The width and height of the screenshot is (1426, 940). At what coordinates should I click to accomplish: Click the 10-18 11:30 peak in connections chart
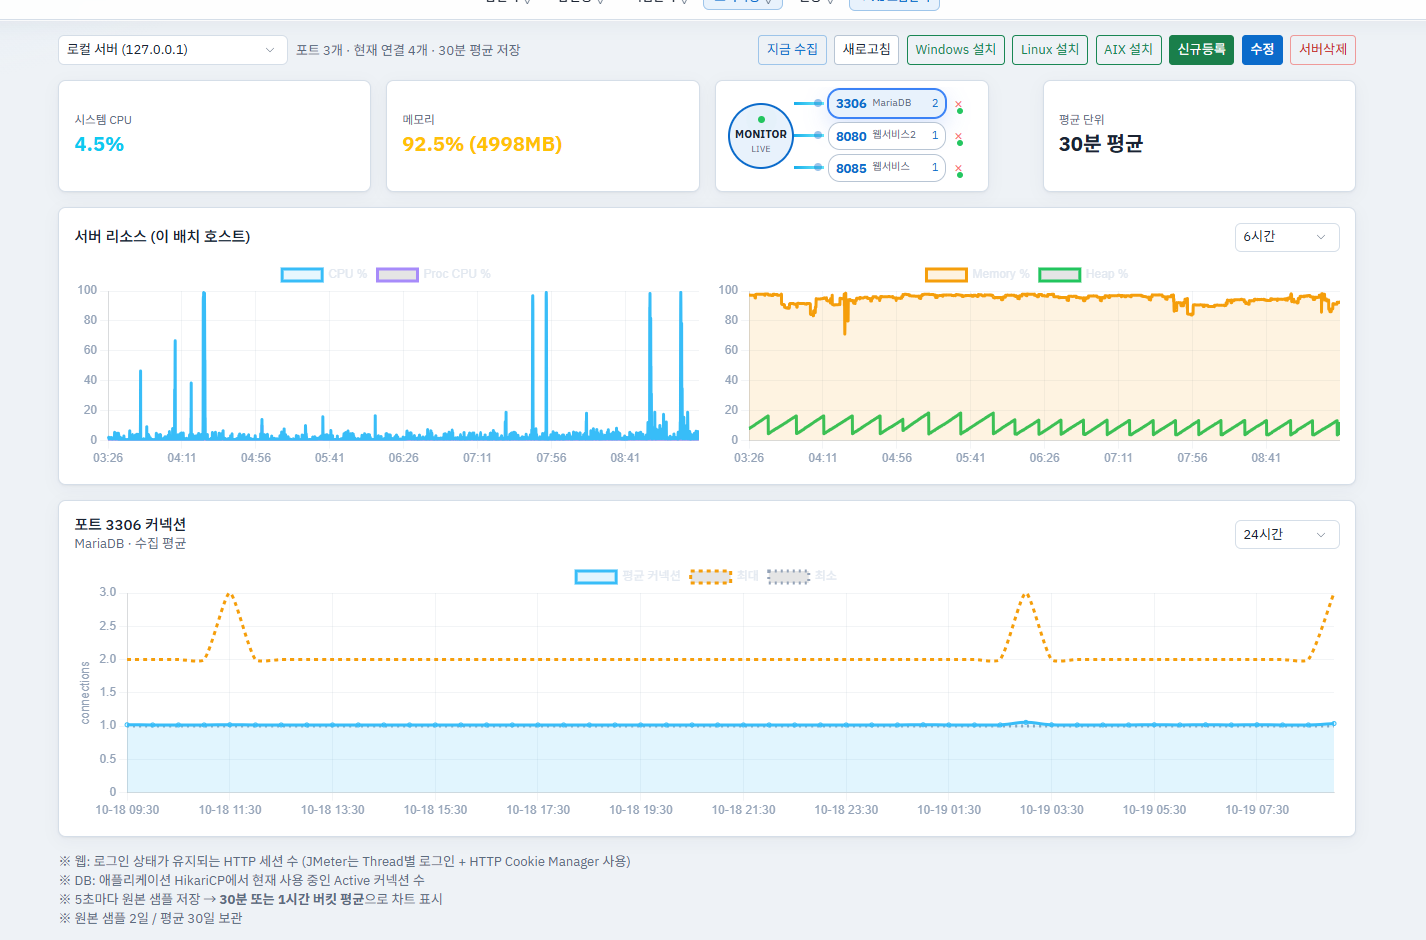(230, 595)
